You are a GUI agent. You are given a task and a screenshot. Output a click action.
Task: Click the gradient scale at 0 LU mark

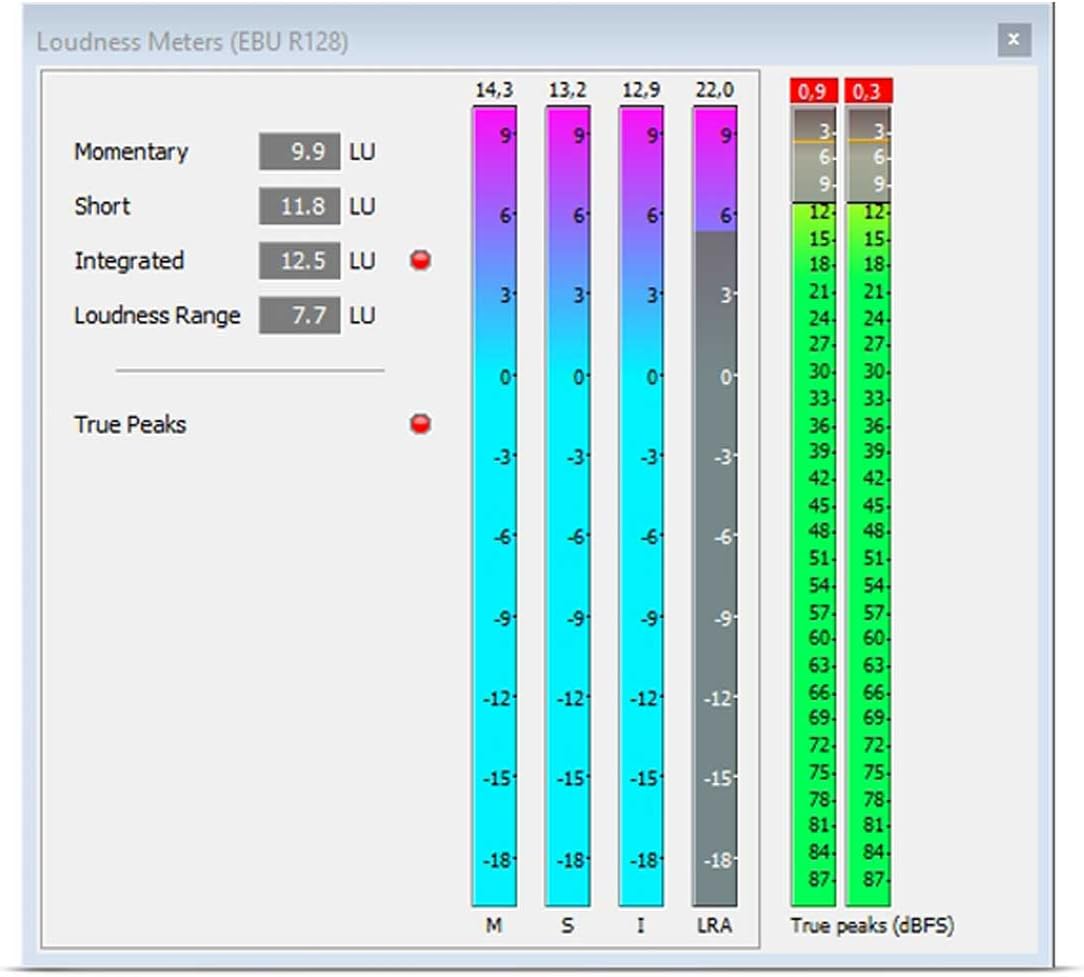point(492,377)
